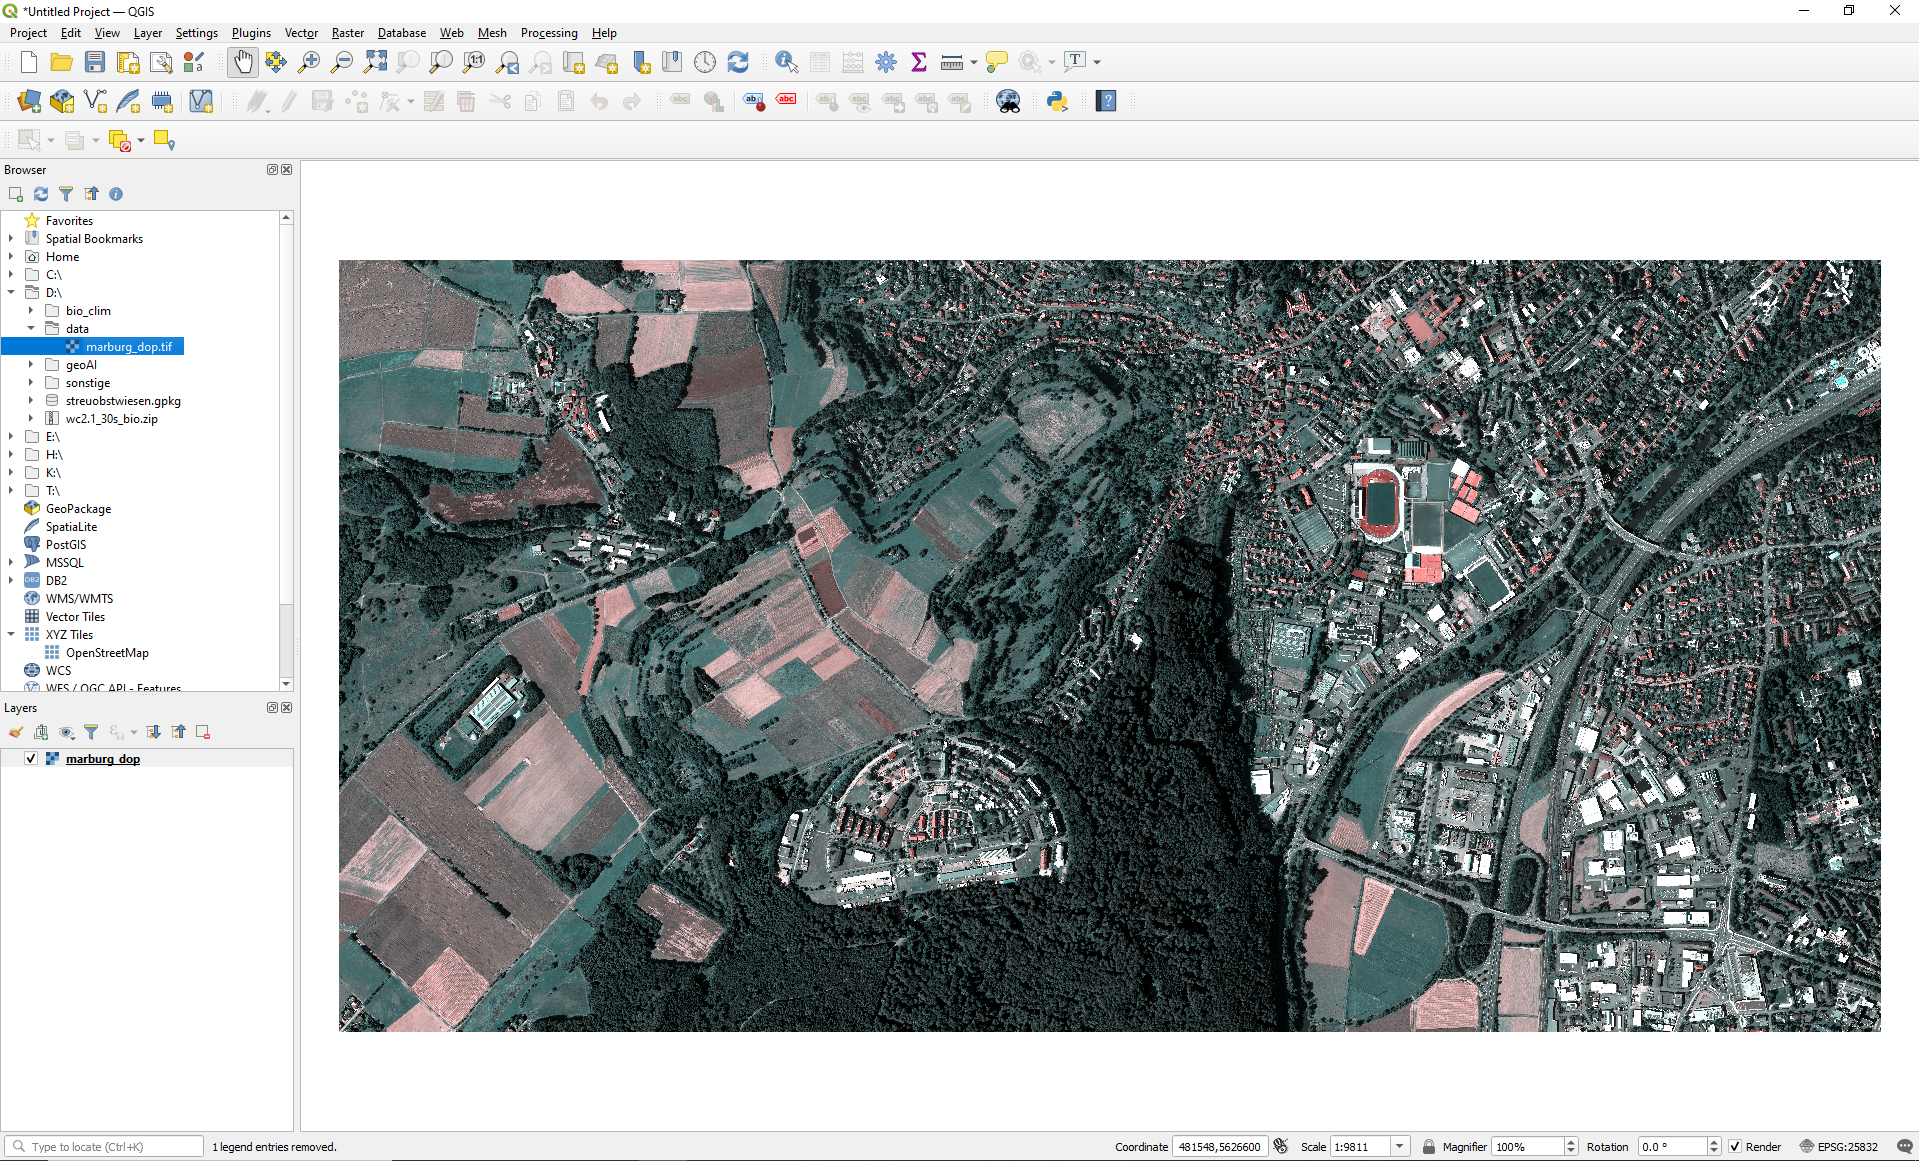Open the Scale dropdown arrow
This screenshot has width=1919, height=1161.
pyautogui.click(x=1400, y=1147)
